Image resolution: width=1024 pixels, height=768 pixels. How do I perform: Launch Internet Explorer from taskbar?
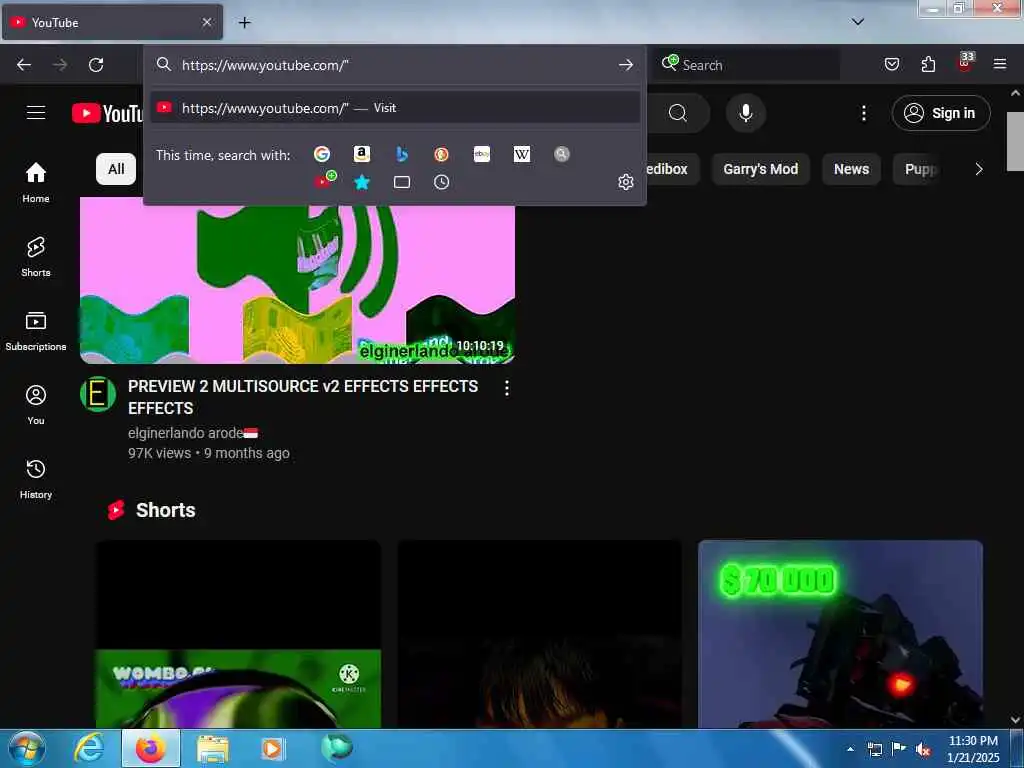tap(89, 748)
